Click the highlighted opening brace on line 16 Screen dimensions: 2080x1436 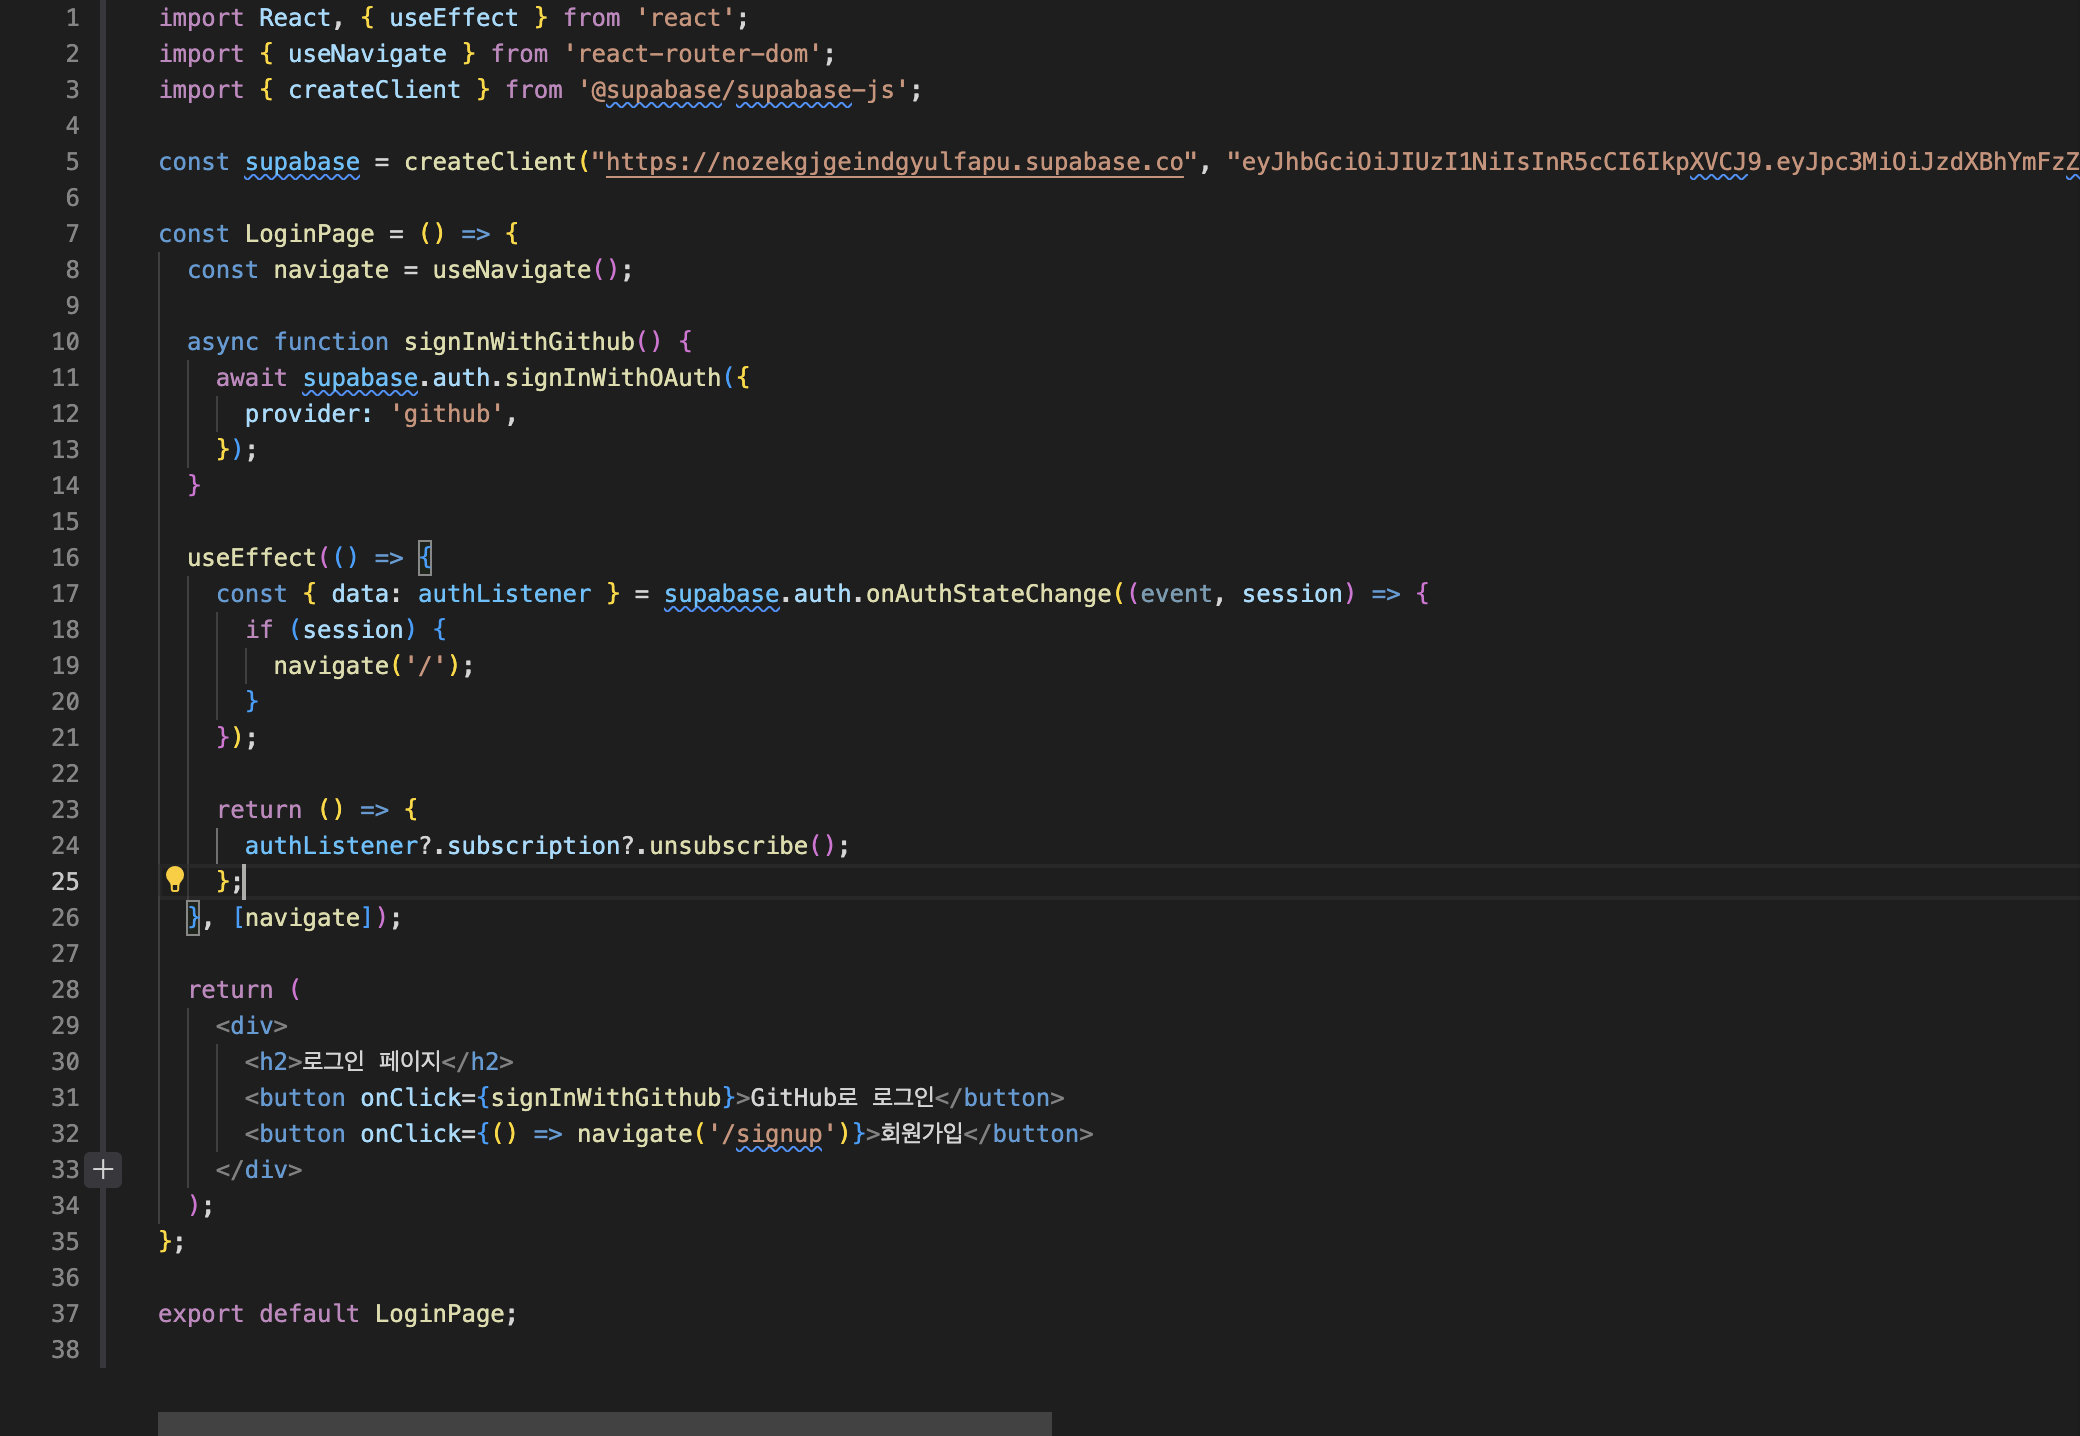(425, 558)
